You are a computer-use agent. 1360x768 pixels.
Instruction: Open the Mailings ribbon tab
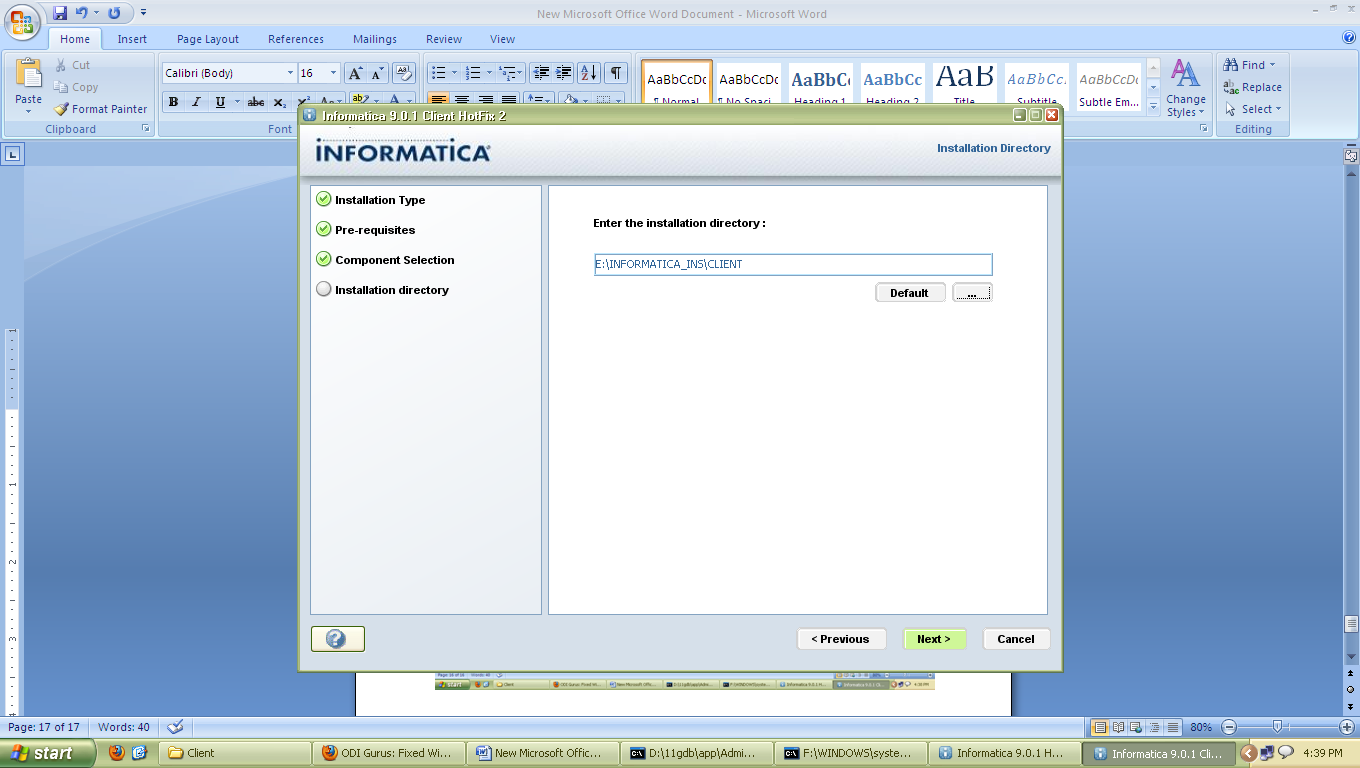coord(375,39)
